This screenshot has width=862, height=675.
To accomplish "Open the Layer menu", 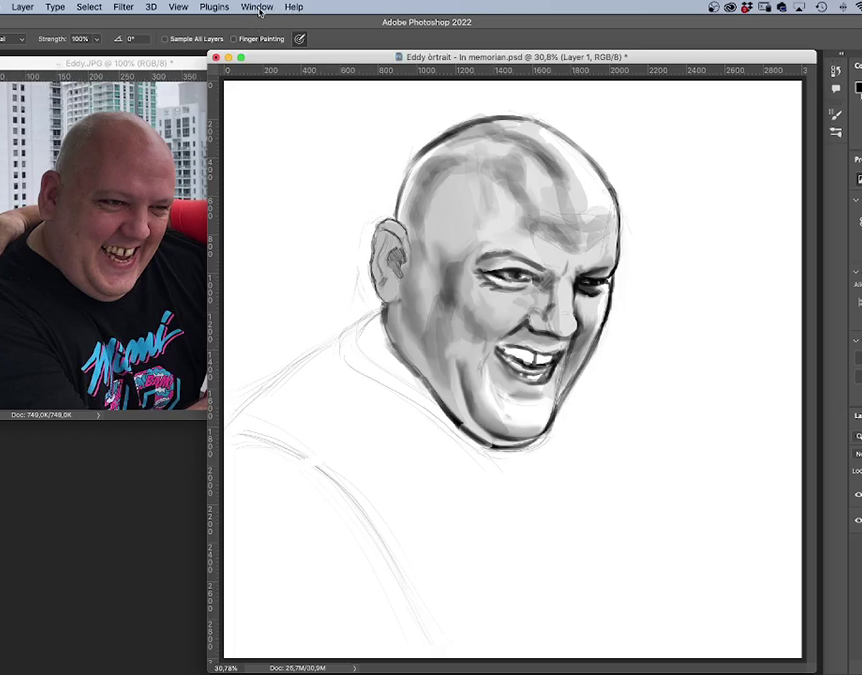I will tap(23, 7).
